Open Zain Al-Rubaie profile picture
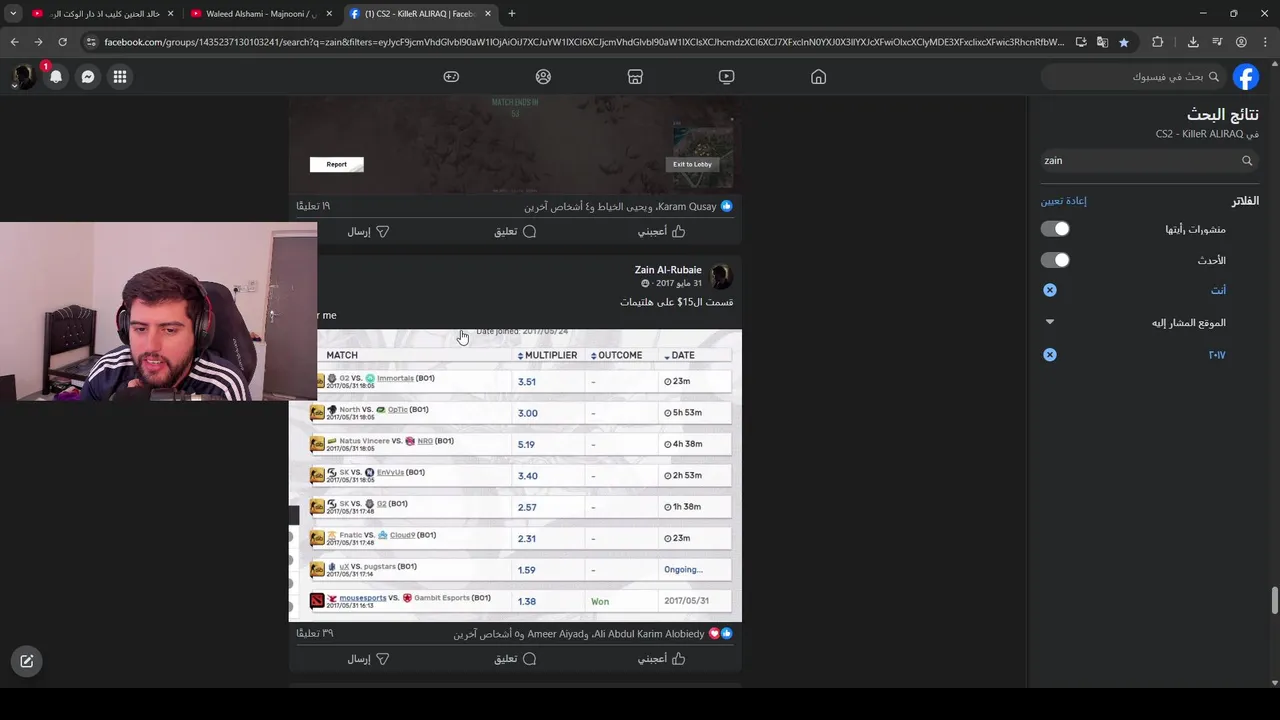 721,276
